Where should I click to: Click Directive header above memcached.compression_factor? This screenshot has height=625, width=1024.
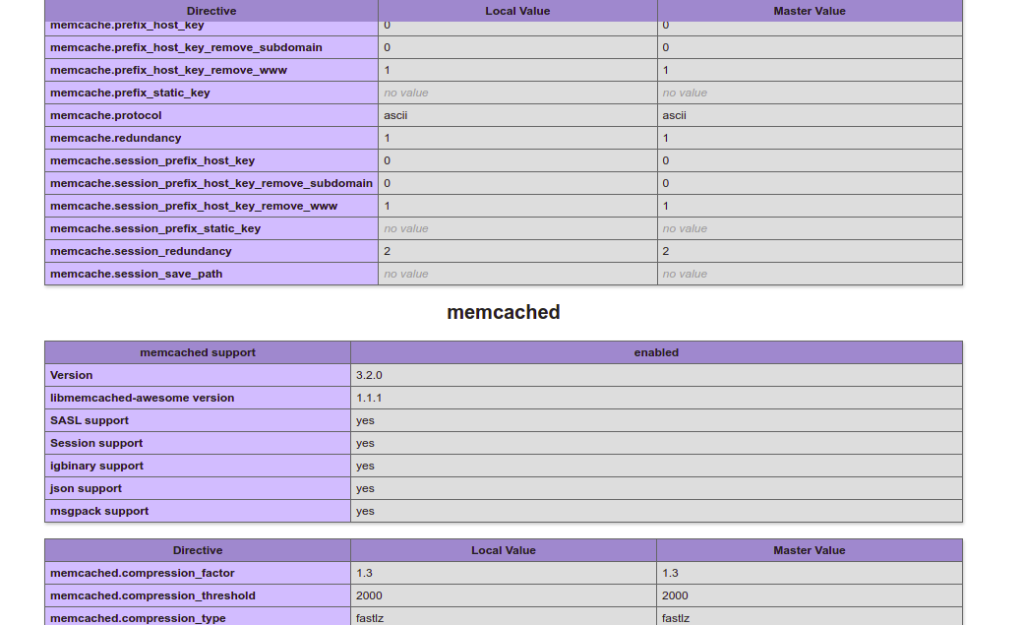point(197,551)
